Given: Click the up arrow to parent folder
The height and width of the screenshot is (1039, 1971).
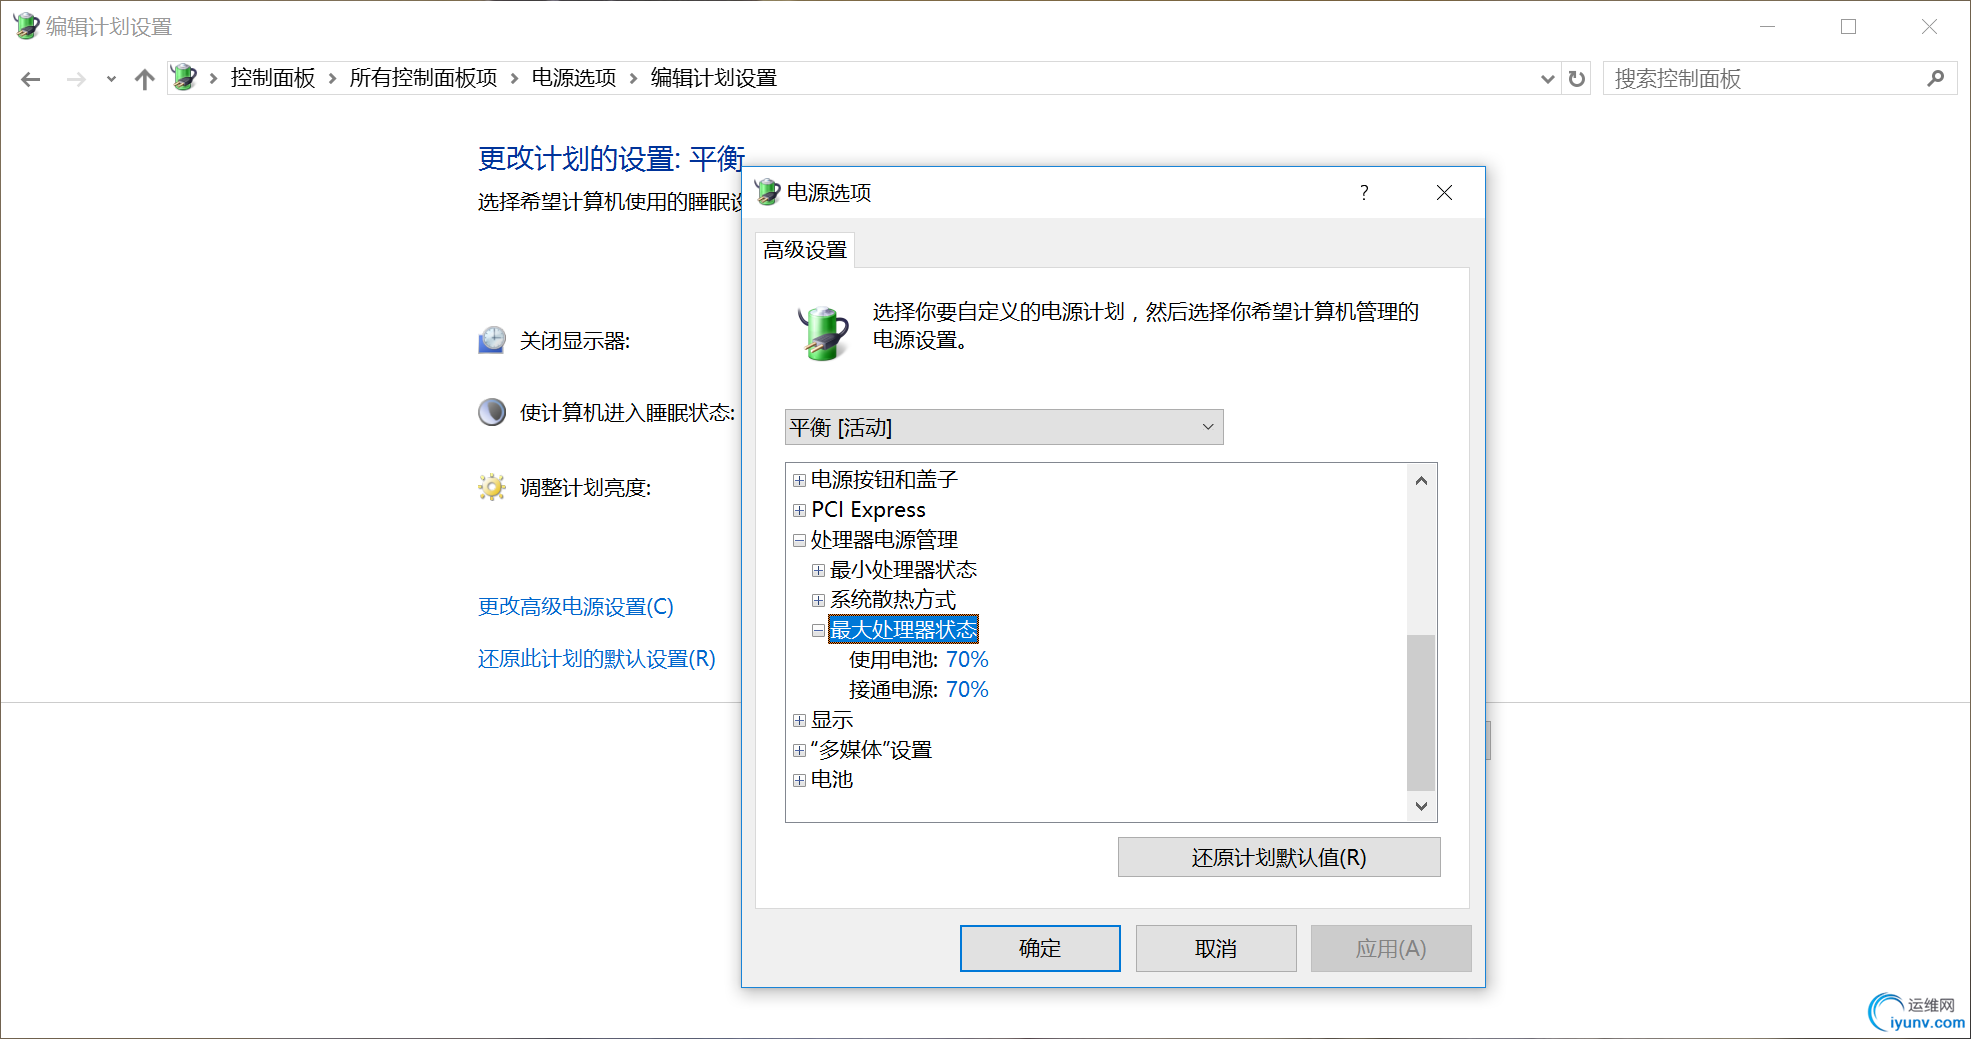Looking at the screenshot, I should point(145,79).
